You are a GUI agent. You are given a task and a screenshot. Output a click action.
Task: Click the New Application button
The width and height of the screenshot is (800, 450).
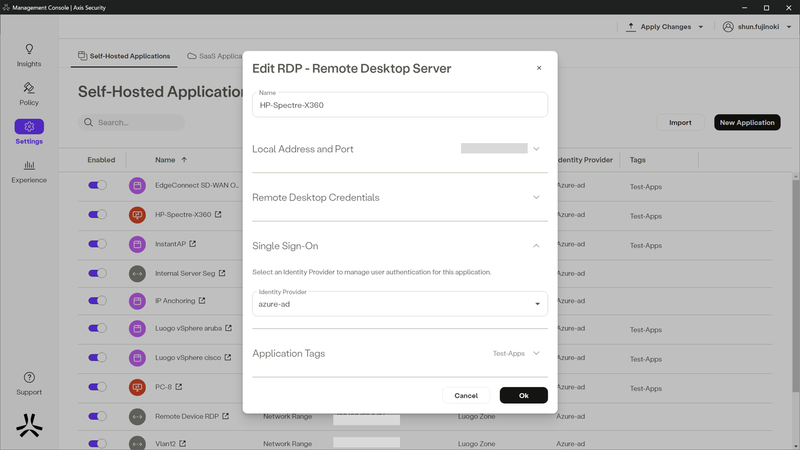pyautogui.click(x=747, y=122)
